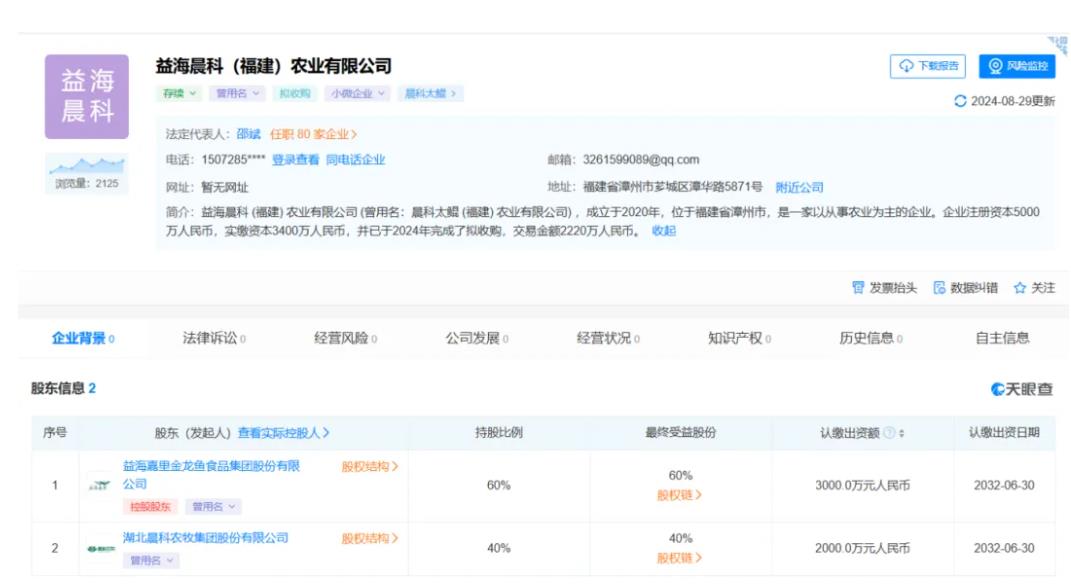
Task: Open legal representative 邵斌 link
Action: 249,134
